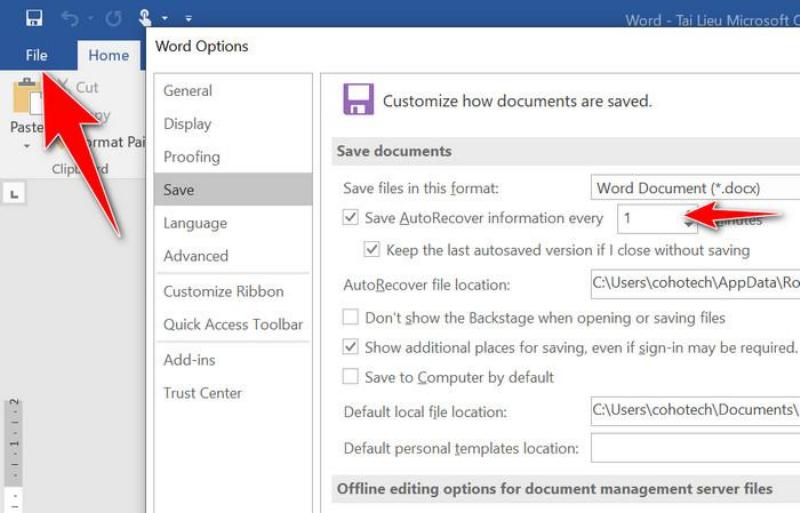Image resolution: width=800 pixels, height=513 pixels.
Task: Select General in Word Options list
Action: click(233, 91)
